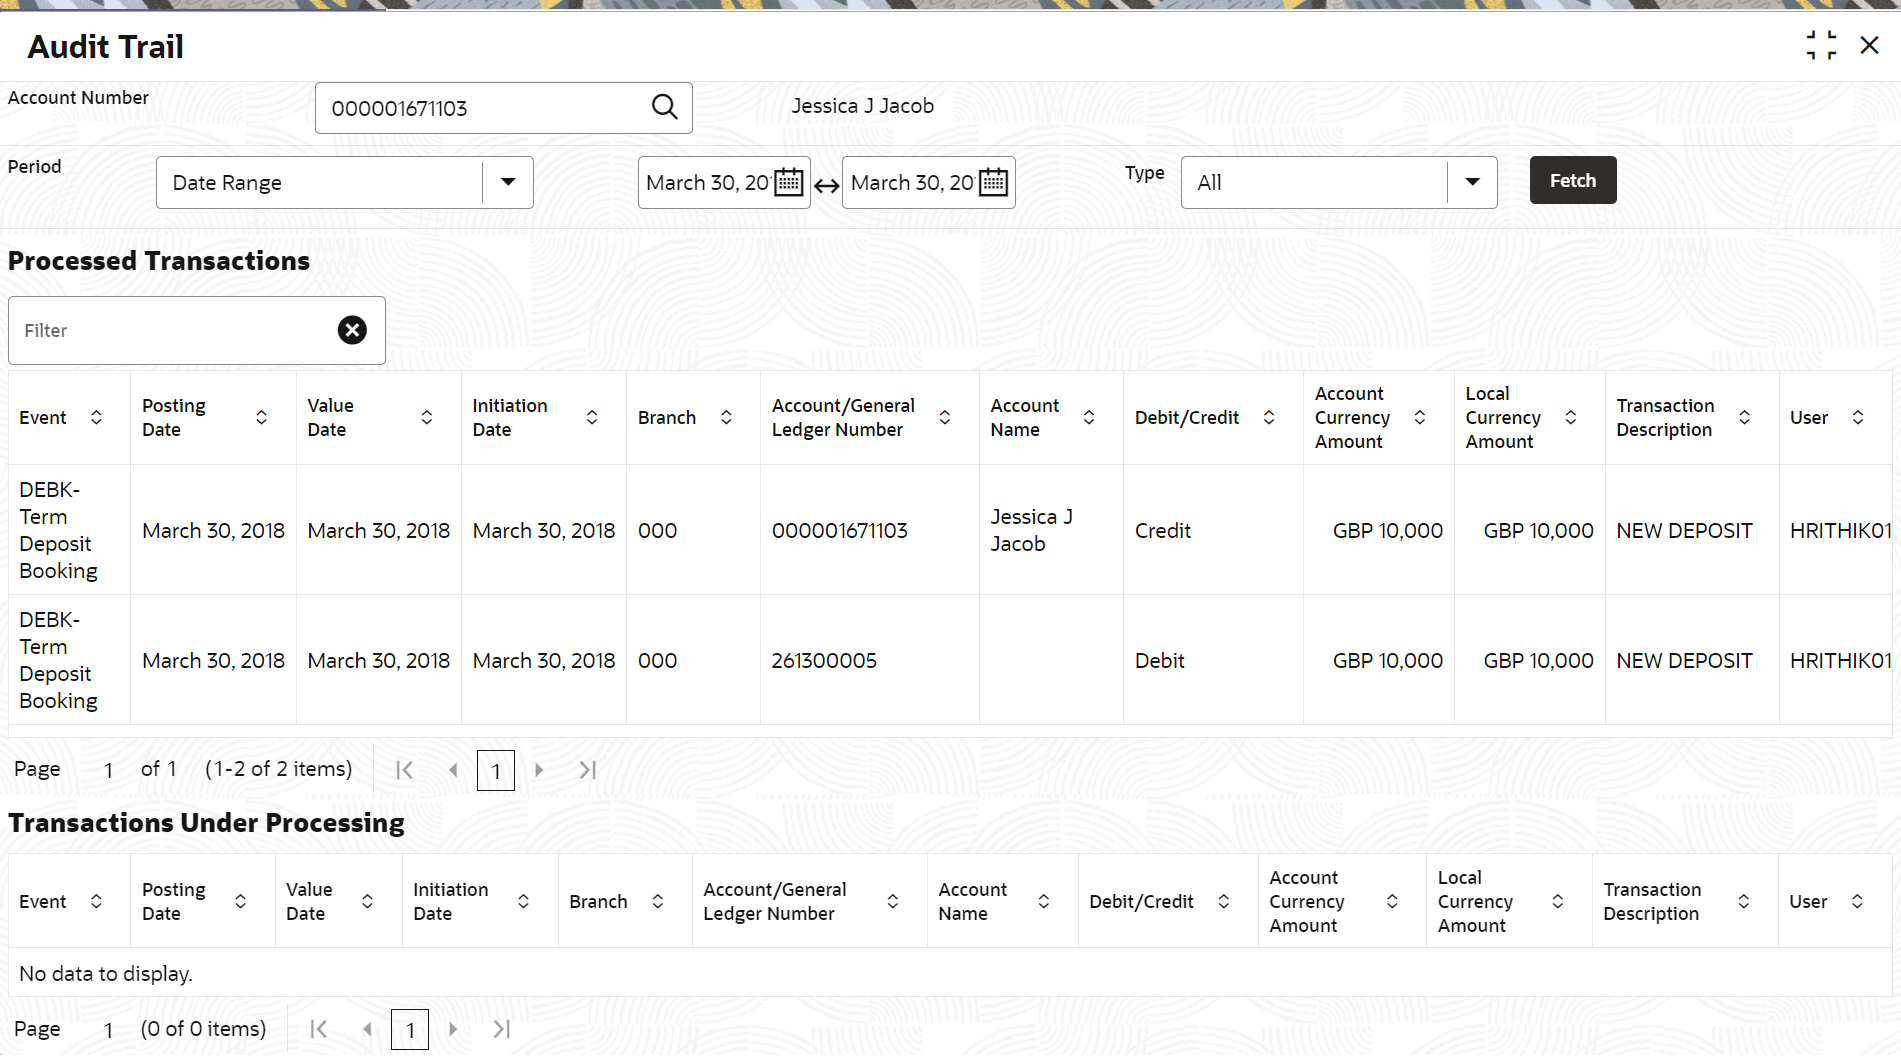This screenshot has width=1901, height=1057.
Task: Click the Processed Transactions heading
Action: coord(159,261)
